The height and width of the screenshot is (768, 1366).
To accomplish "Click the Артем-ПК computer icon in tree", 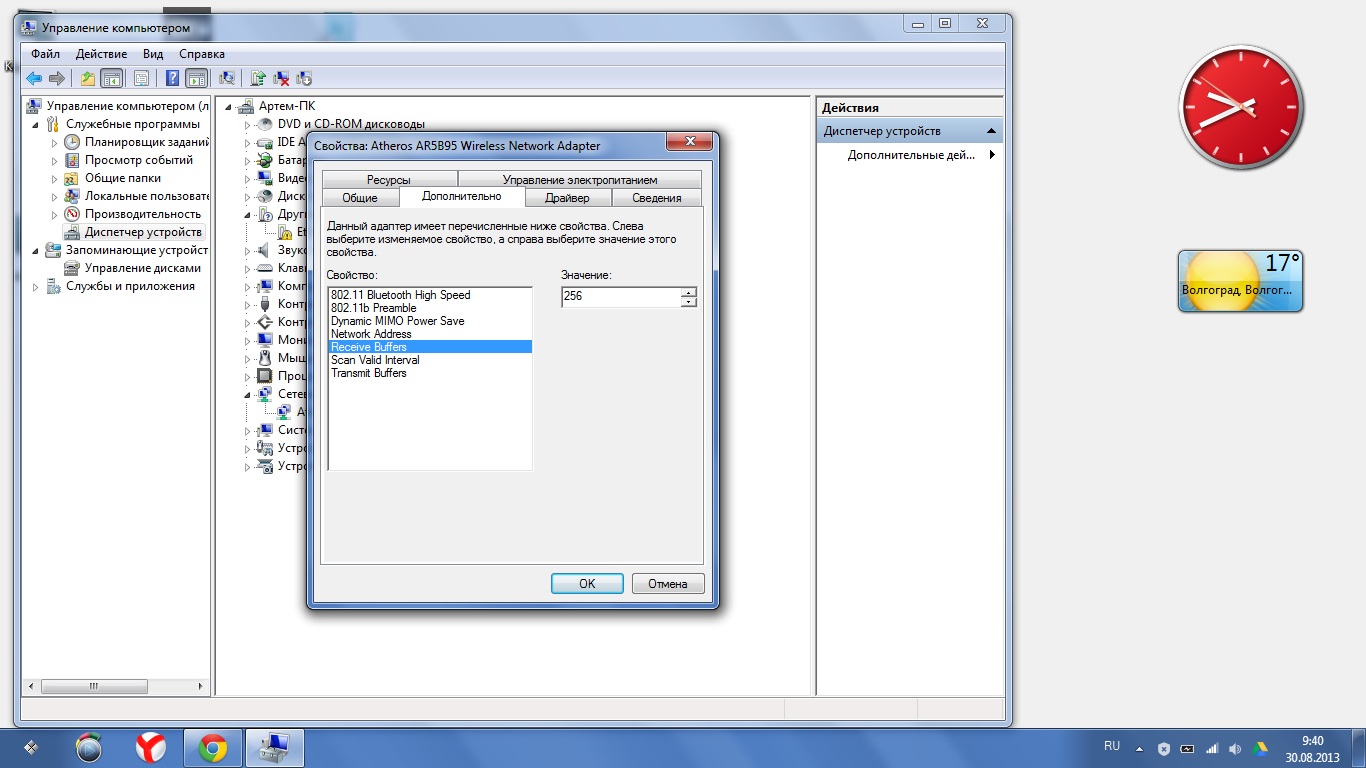I will pyautogui.click(x=246, y=106).
